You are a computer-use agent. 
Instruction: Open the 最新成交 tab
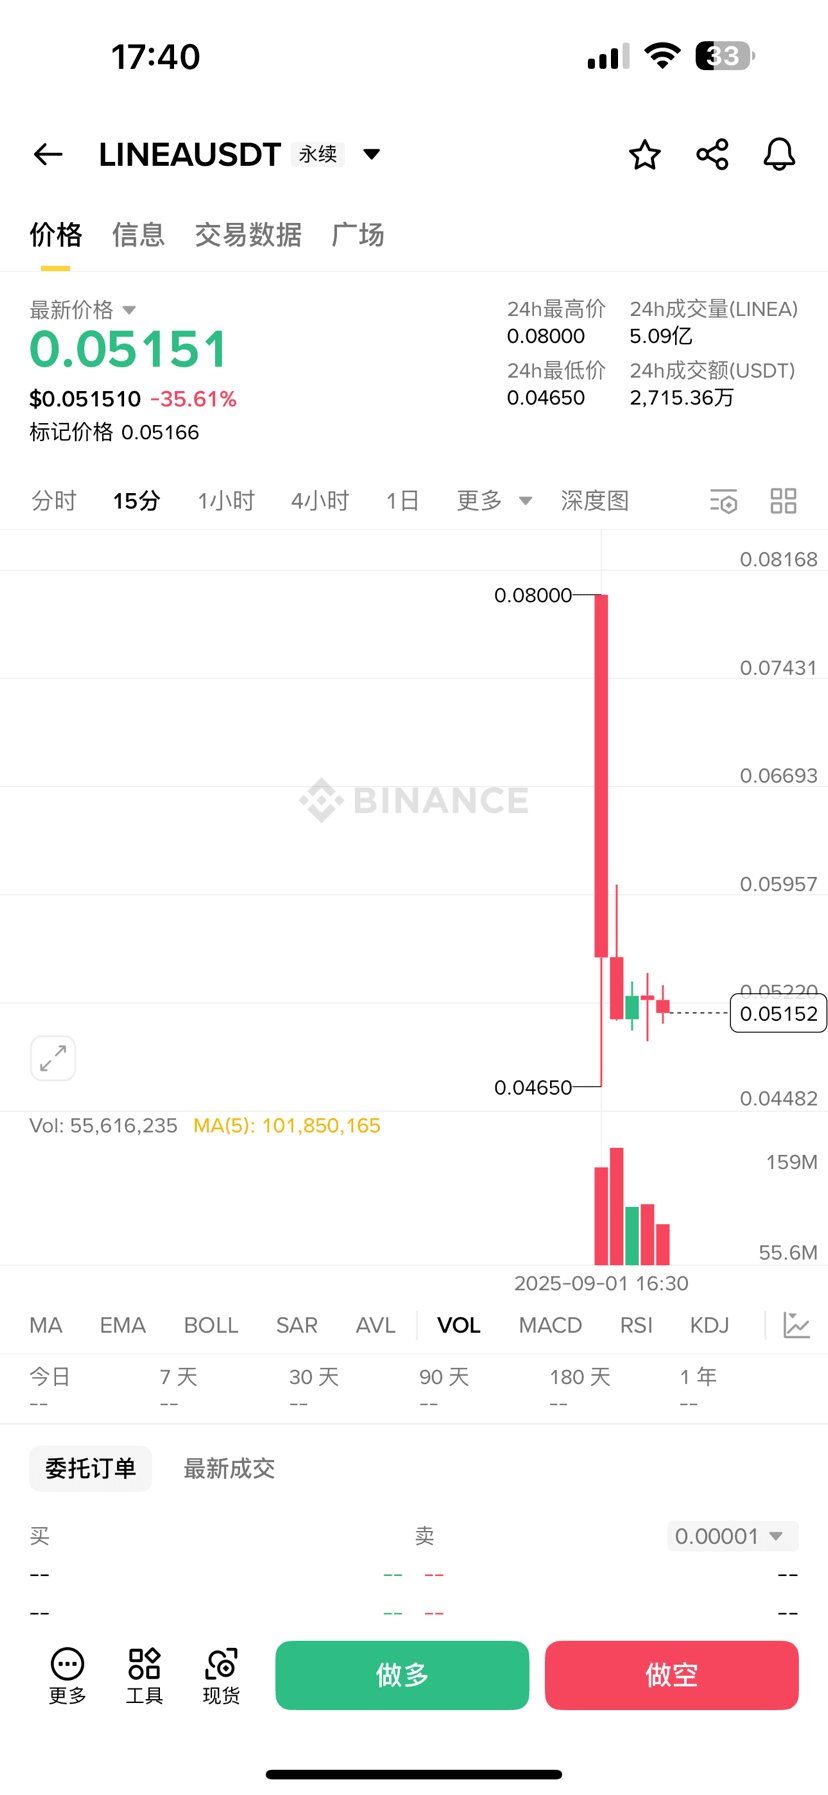click(x=228, y=1468)
